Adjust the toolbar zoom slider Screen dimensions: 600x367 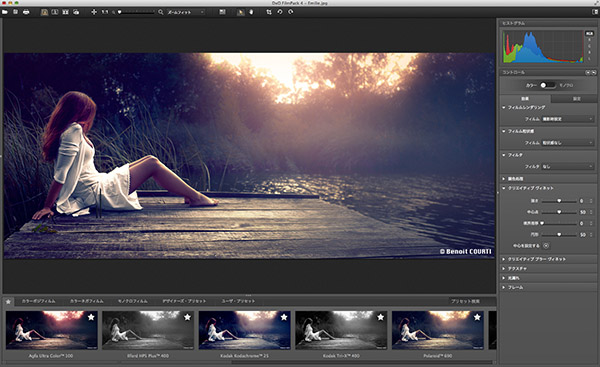pyautogui.click(x=136, y=12)
